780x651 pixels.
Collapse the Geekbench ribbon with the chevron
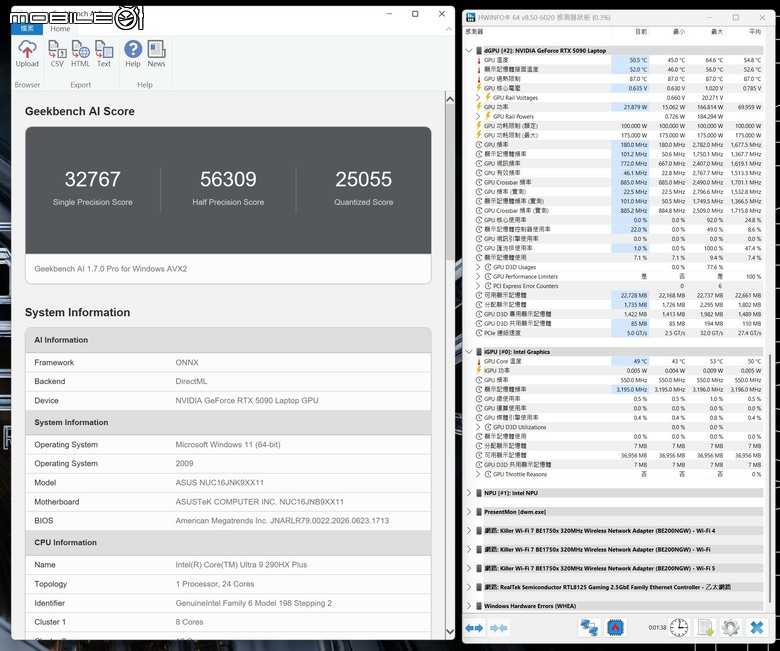click(x=449, y=29)
